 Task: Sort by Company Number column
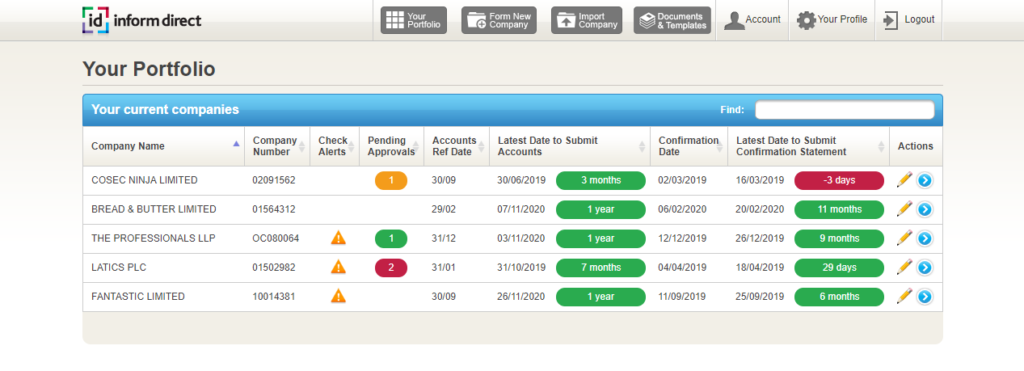[x=278, y=146]
